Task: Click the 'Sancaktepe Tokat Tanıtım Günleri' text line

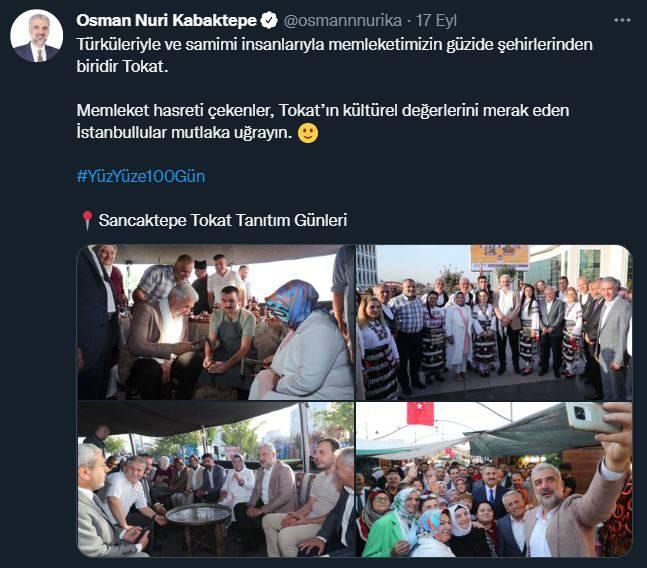Action: click(x=223, y=220)
